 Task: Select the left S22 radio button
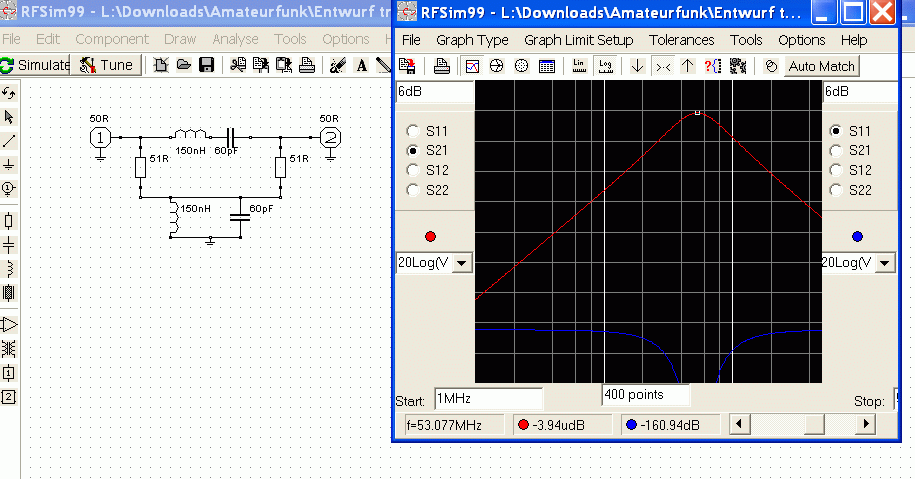(x=413, y=190)
